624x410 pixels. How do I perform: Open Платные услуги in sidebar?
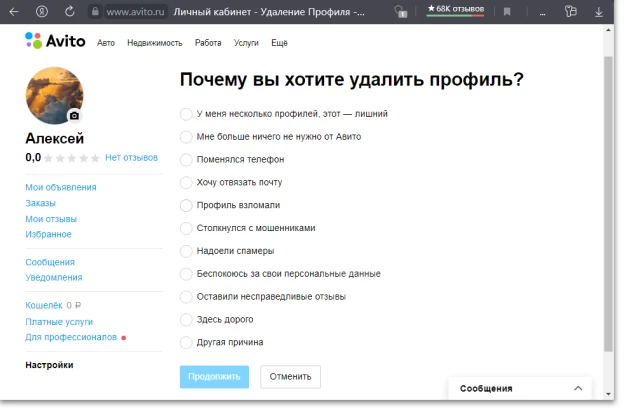click(59, 322)
